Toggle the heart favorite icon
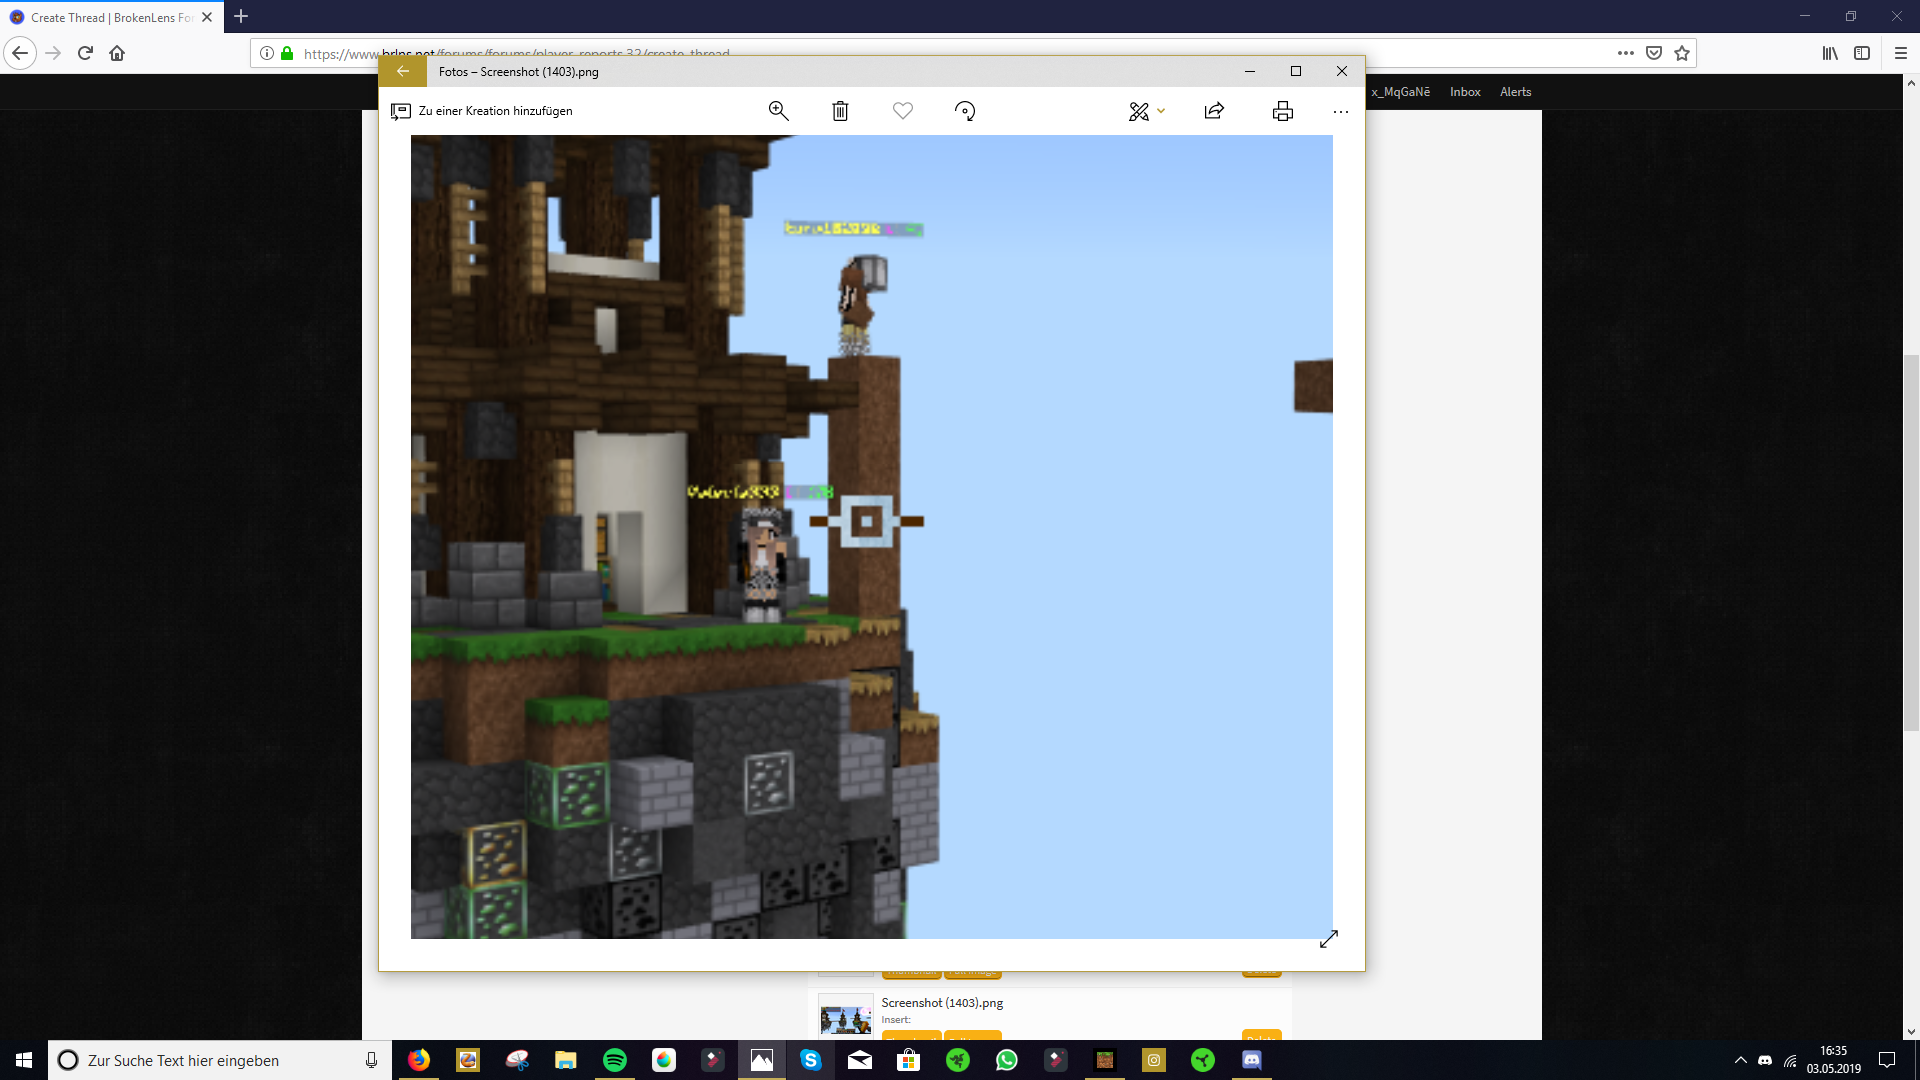Image resolution: width=1920 pixels, height=1080 pixels. pos(903,111)
